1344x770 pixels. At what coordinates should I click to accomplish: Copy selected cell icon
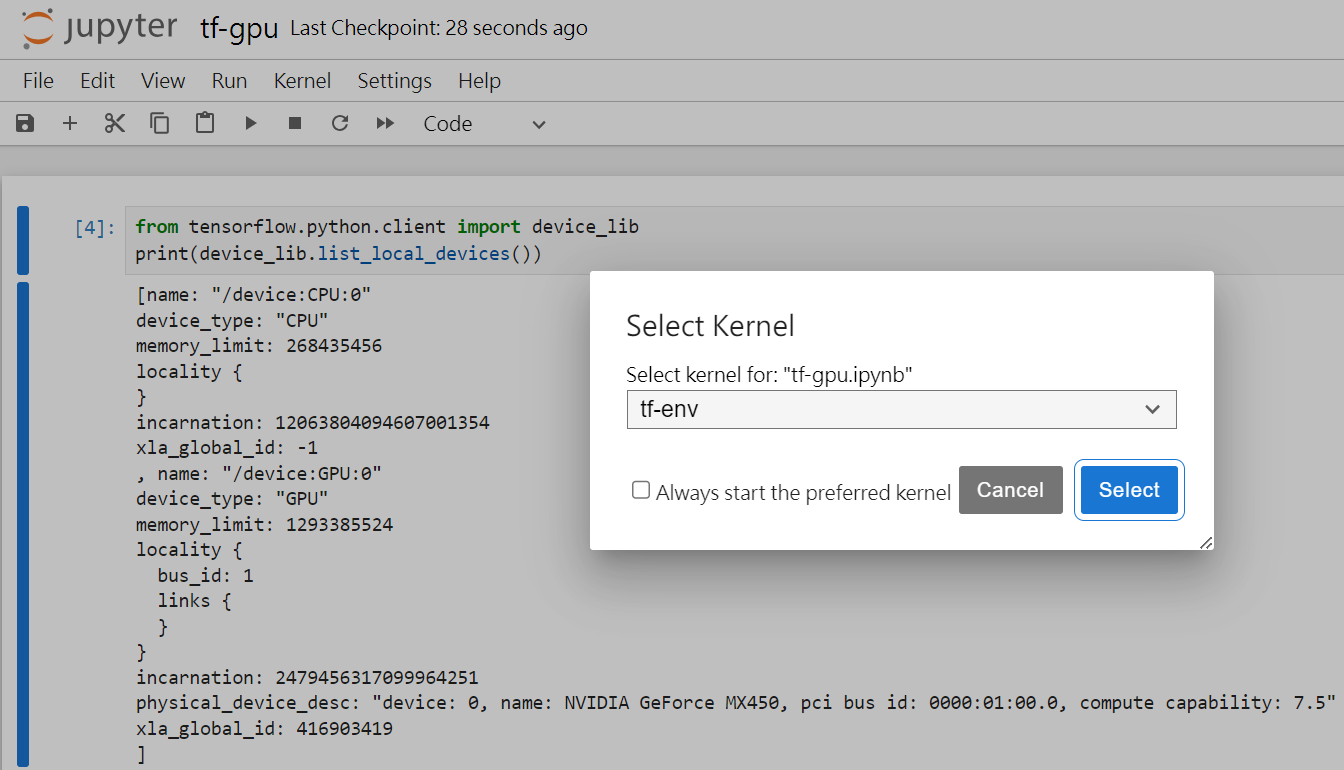(x=160, y=123)
